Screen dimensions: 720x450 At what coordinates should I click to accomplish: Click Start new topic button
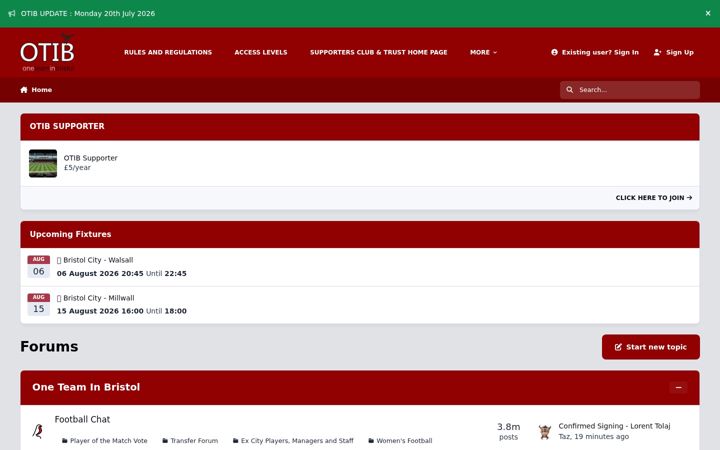(651, 347)
